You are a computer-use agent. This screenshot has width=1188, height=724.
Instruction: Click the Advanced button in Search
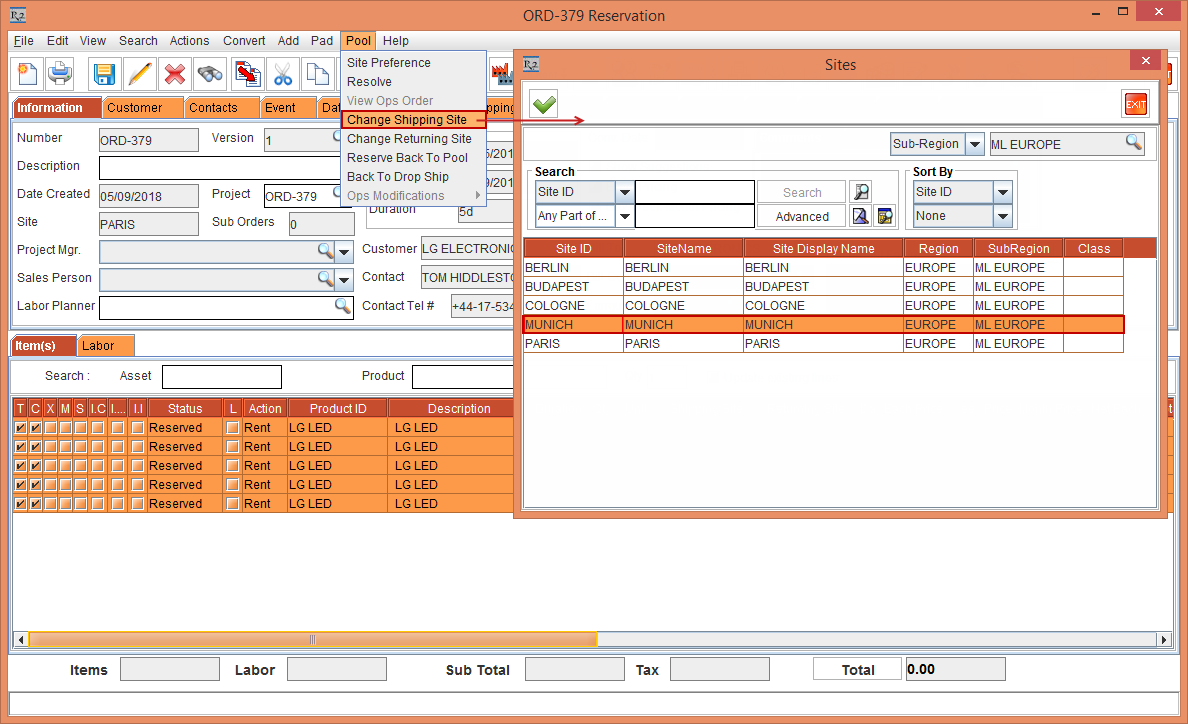click(801, 216)
